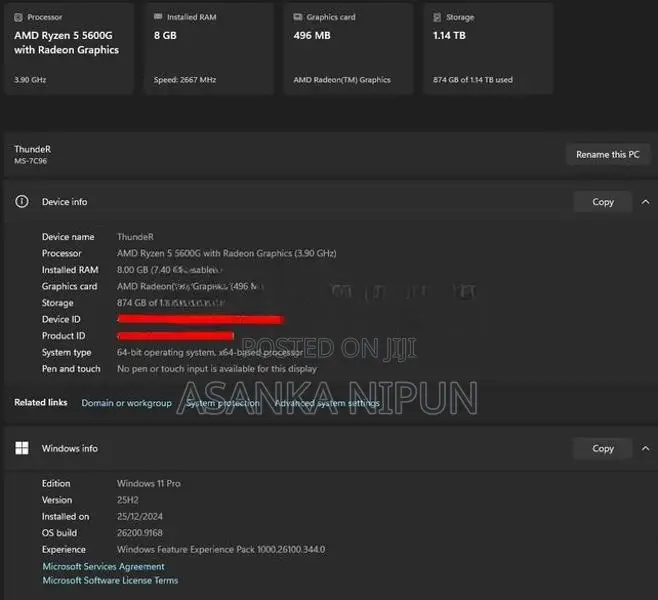This screenshot has width=658, height=600.
Task: Collapse the Windows info section chevron
Action: point(645,449)
